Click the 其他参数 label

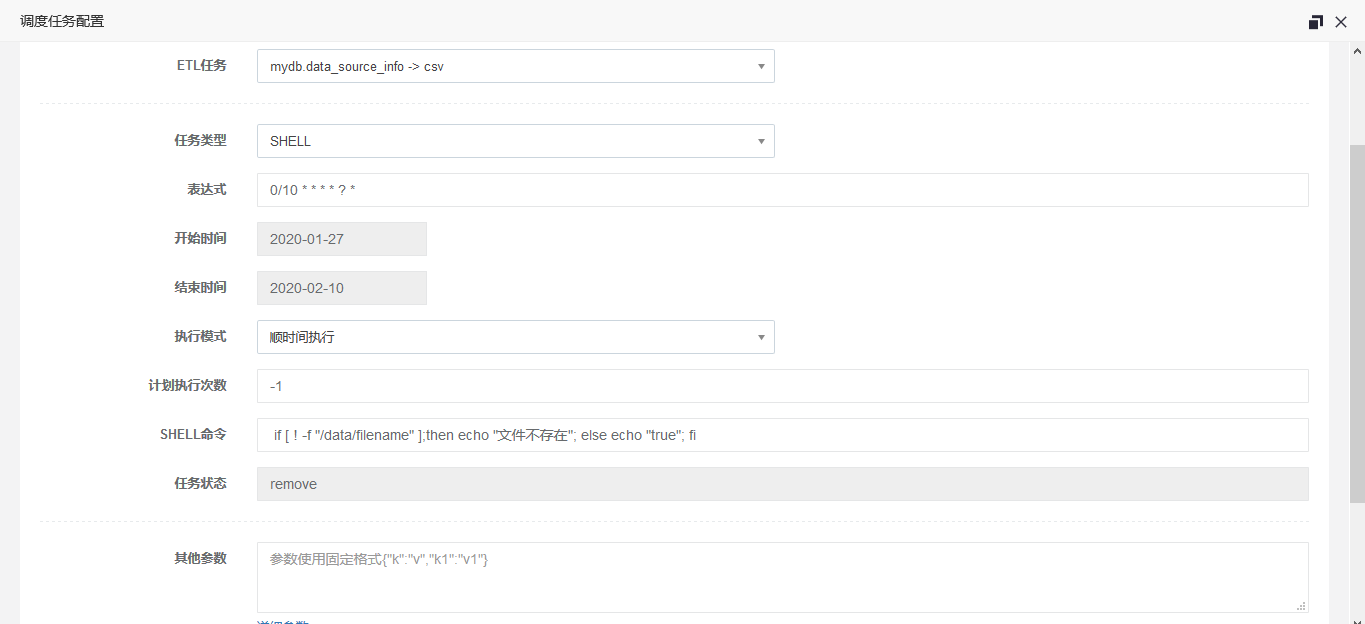coord(200,558)
